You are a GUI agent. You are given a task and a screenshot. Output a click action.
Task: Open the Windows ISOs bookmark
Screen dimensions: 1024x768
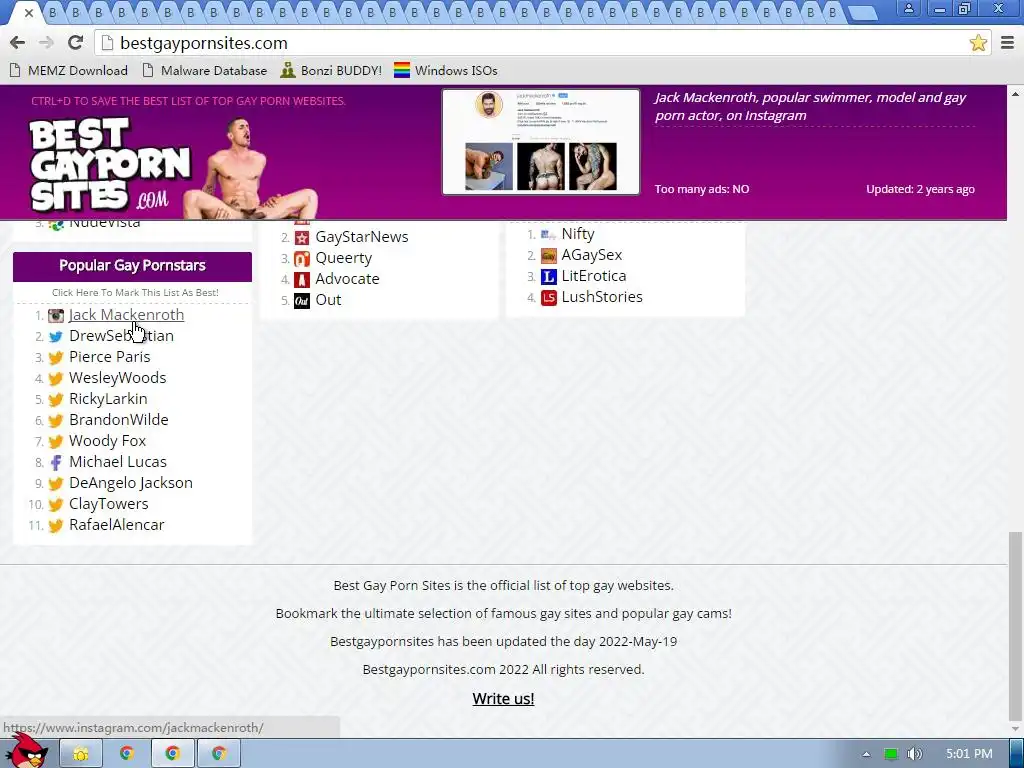pyautogui.click(x=446, y=71)
